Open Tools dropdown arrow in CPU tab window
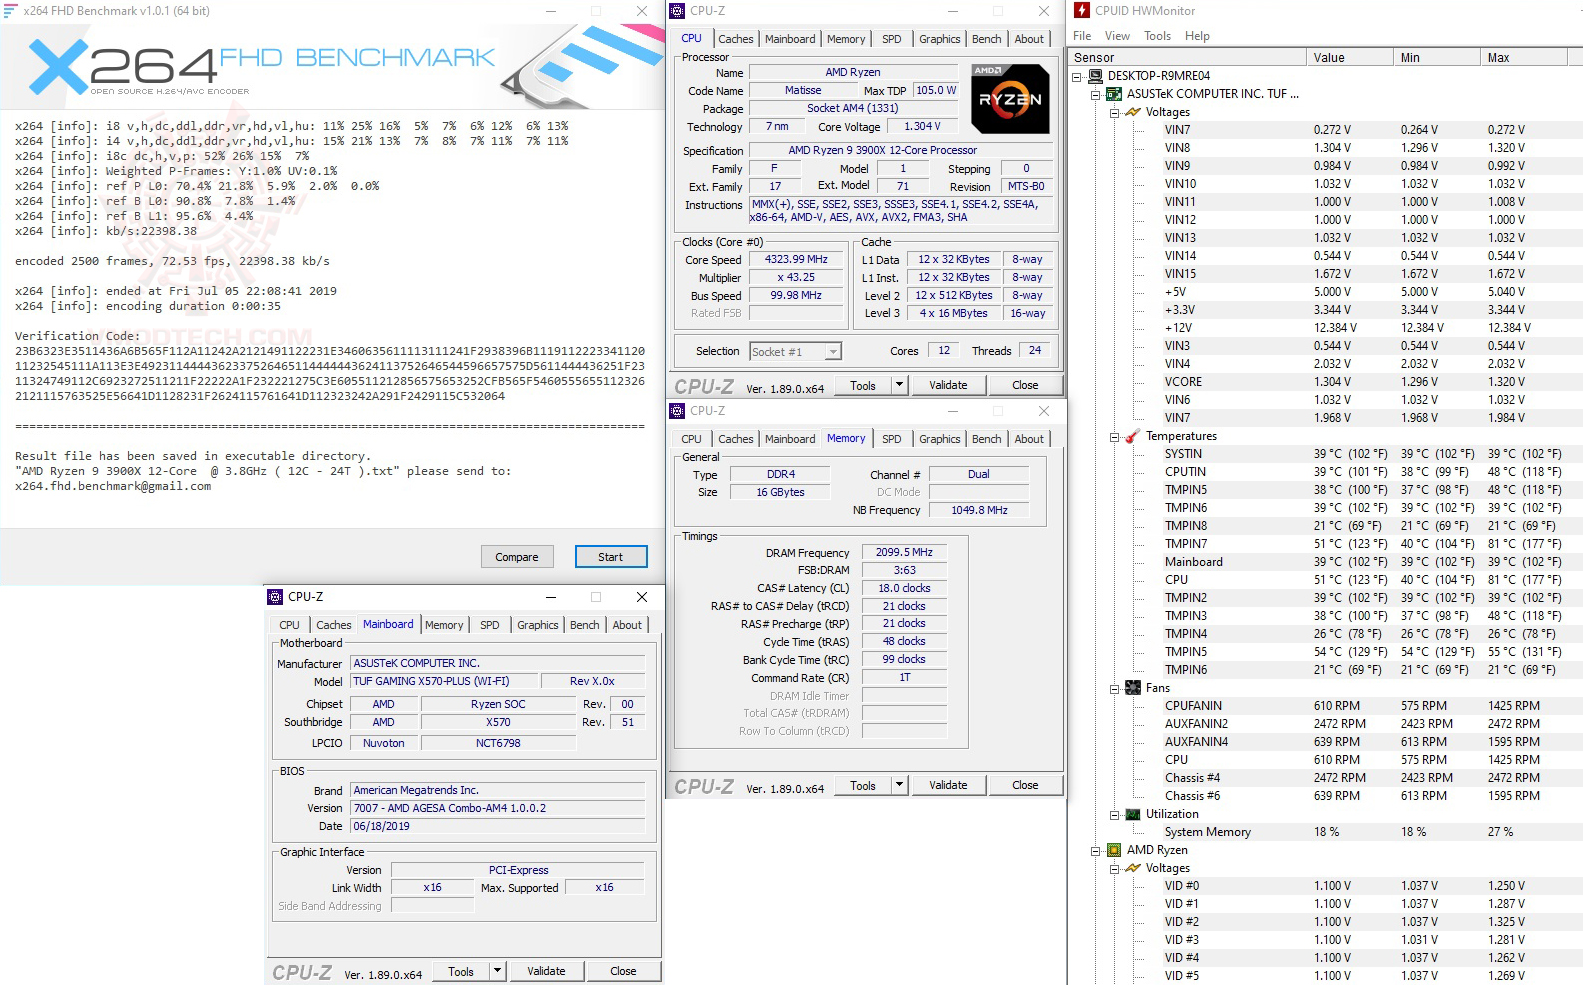1583x985 pixels. point(899,385)
